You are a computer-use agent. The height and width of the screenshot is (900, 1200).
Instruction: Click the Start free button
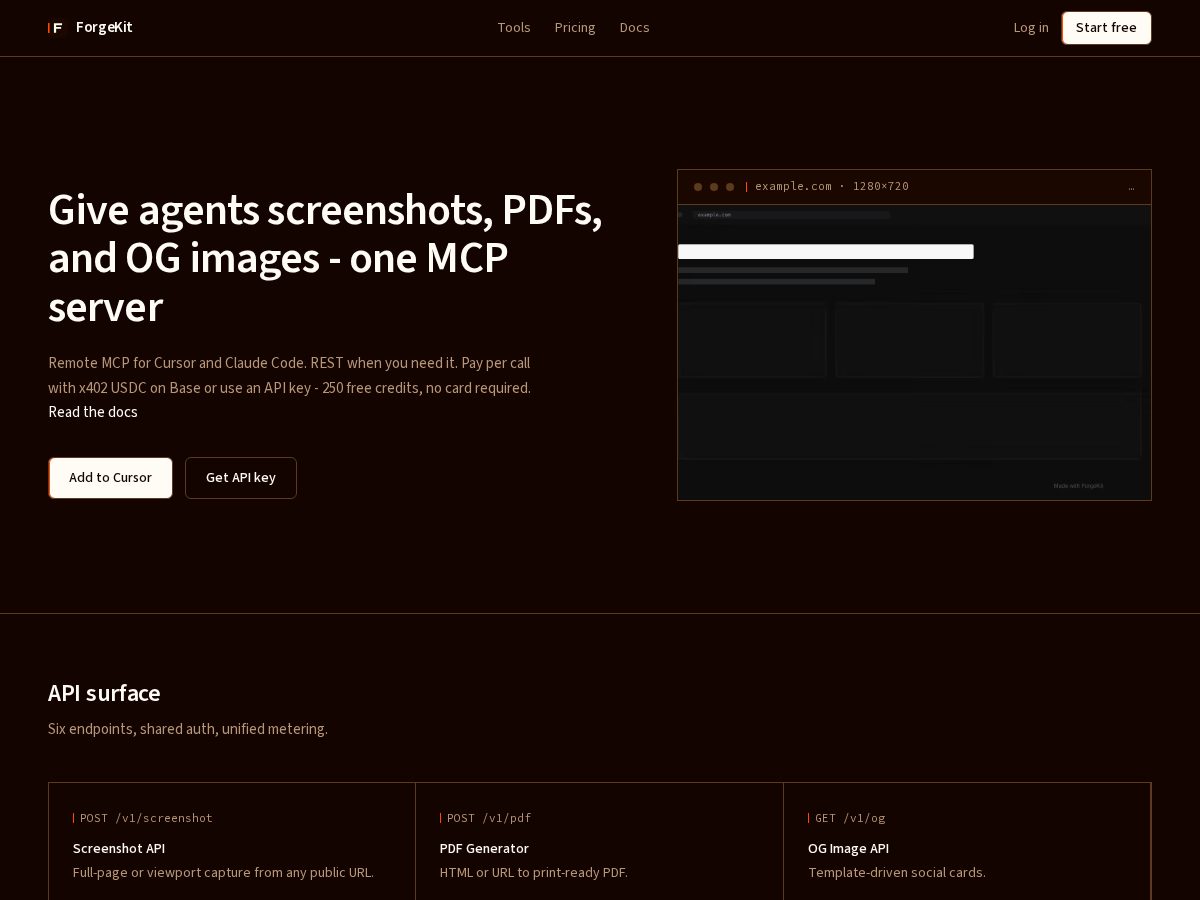[1106, 28]
